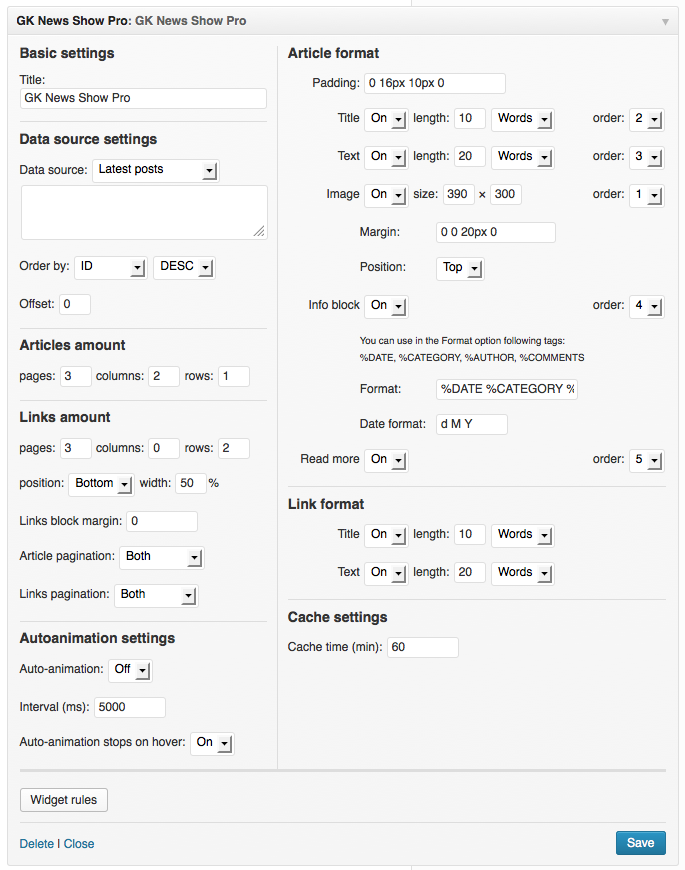Click the Delete link
The width and height of the screenshot is (685, 870).
[x=37, y=844]
